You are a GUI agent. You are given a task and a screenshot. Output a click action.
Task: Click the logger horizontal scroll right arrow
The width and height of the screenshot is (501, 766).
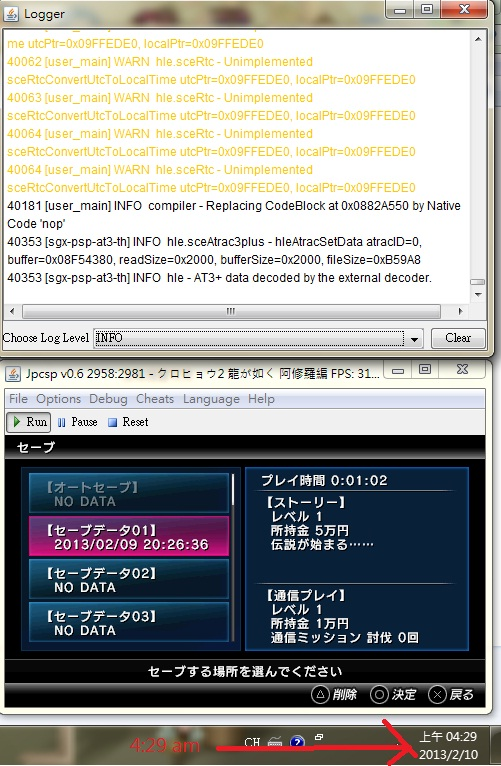[x=460, y=311]
